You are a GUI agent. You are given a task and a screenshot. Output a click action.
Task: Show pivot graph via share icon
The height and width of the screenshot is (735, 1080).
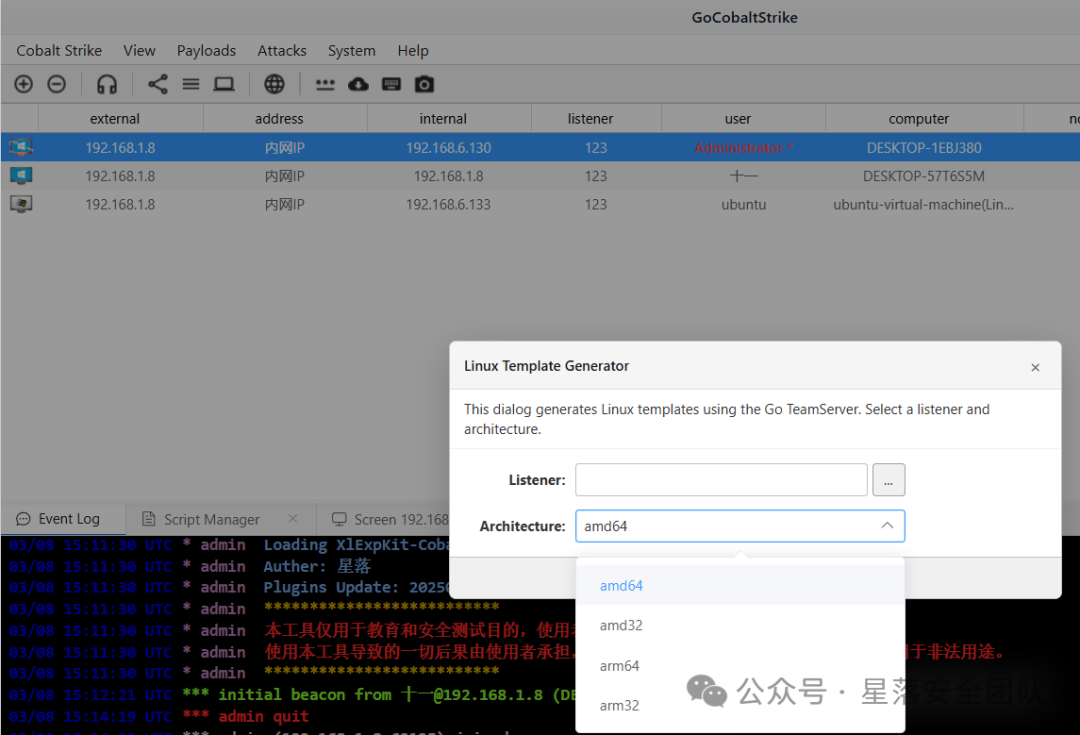tap(158, 84)
